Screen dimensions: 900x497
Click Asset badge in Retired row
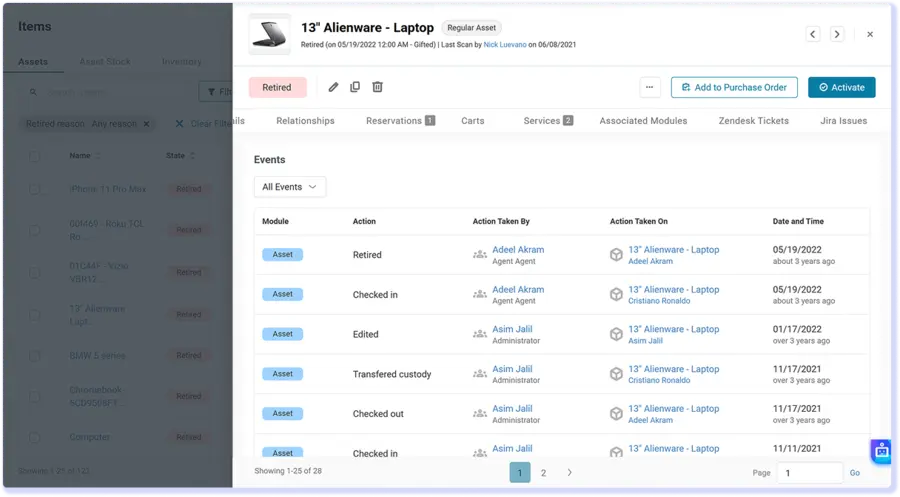coord(282,254)
